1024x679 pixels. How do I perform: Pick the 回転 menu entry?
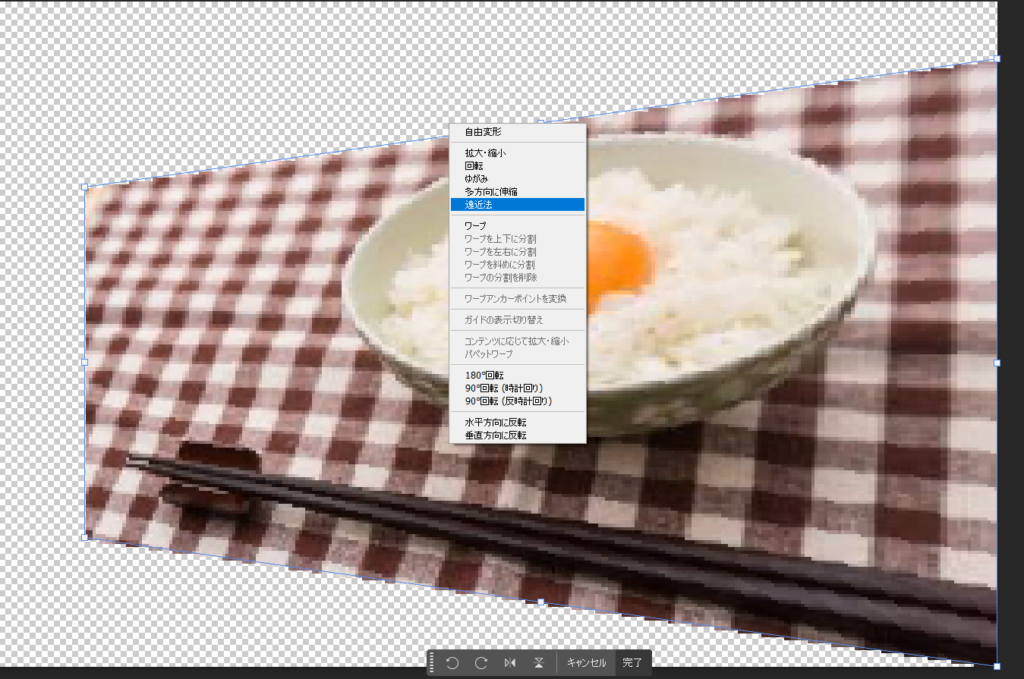pos(474,166)
